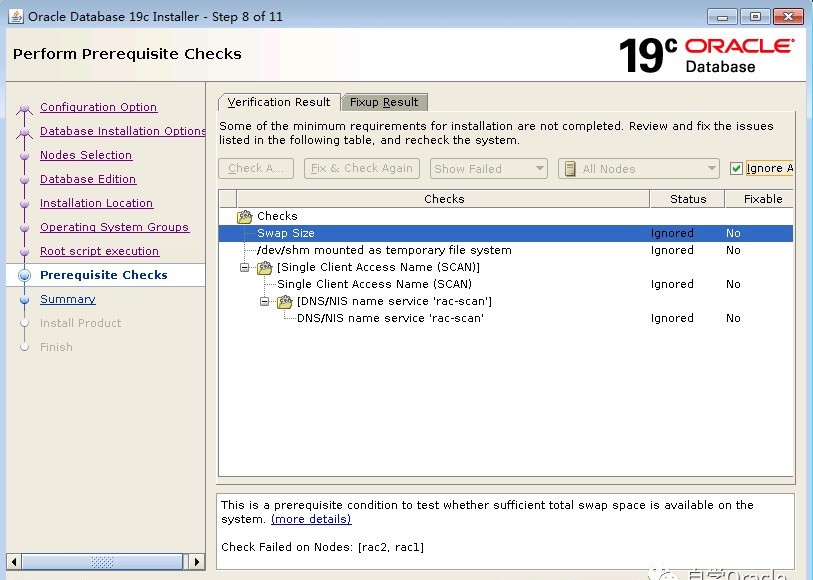Open the All Nodes dropdown

click(x=638, y=169)
